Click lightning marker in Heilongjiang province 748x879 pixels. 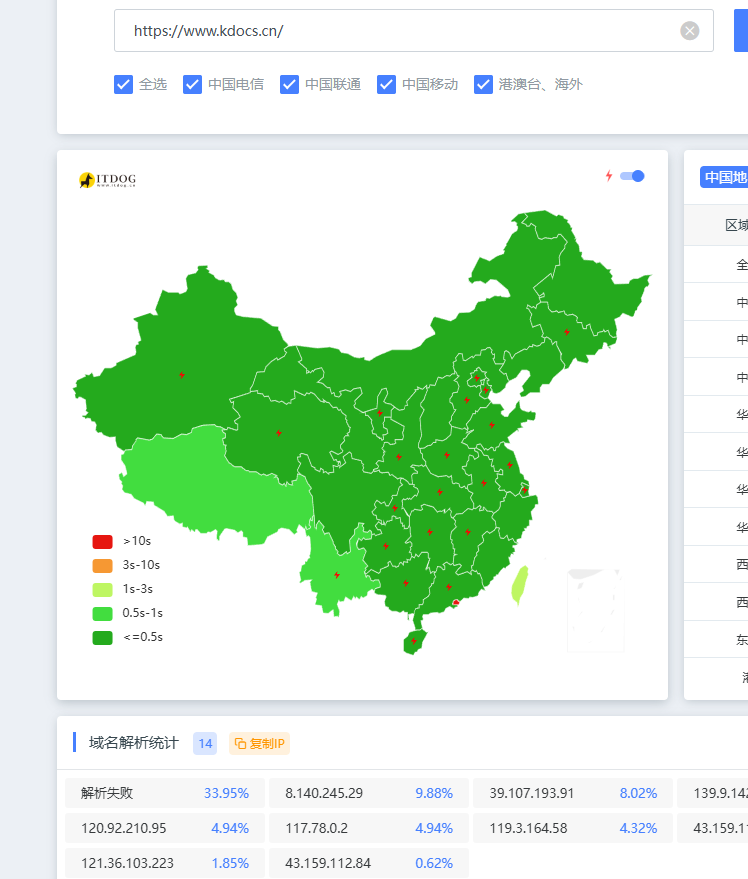click(x=566, y=332)
